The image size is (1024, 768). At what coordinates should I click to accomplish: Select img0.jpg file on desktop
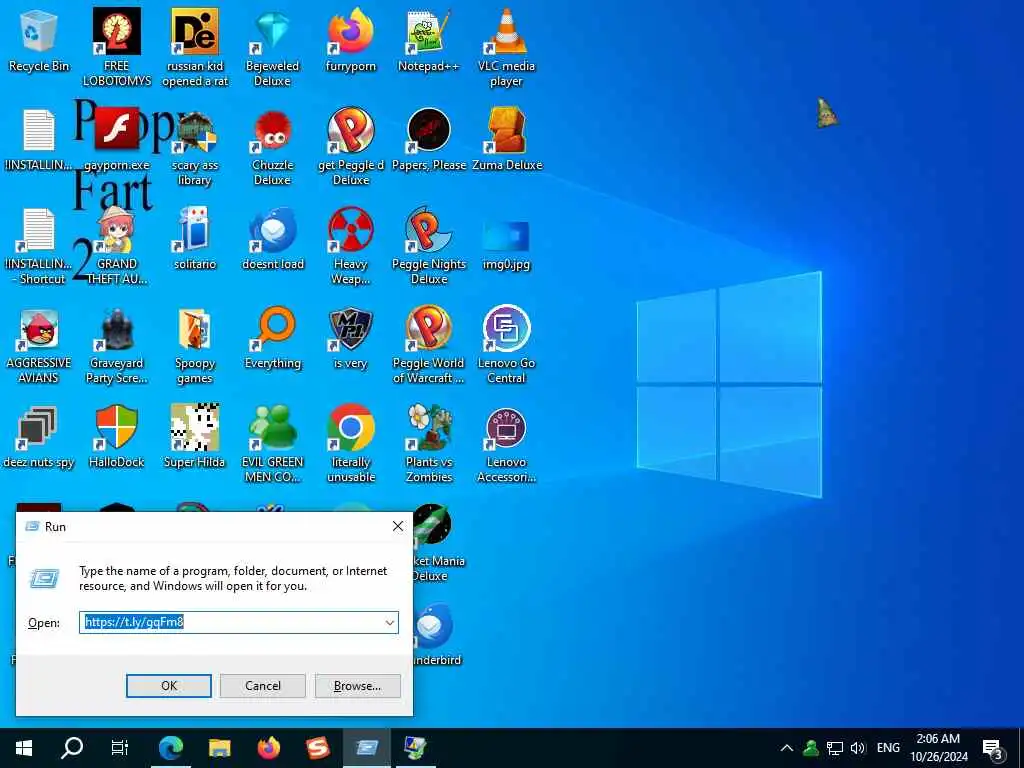pos(506,244)
